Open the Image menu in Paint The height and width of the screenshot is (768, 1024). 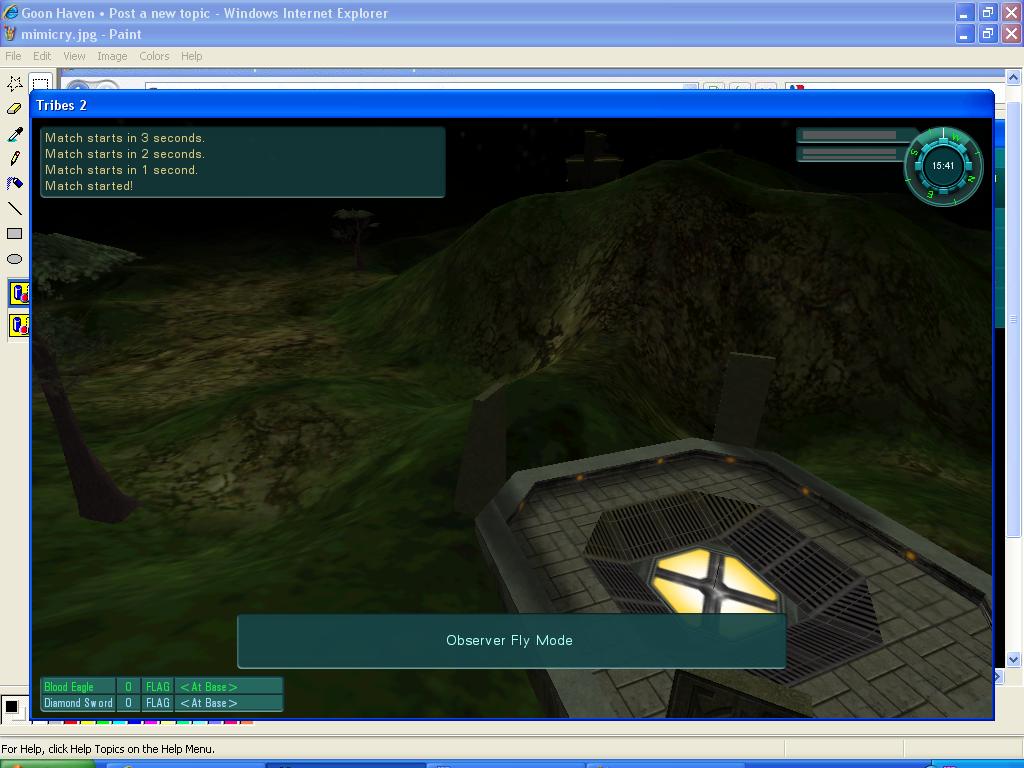tap(112, 56)
